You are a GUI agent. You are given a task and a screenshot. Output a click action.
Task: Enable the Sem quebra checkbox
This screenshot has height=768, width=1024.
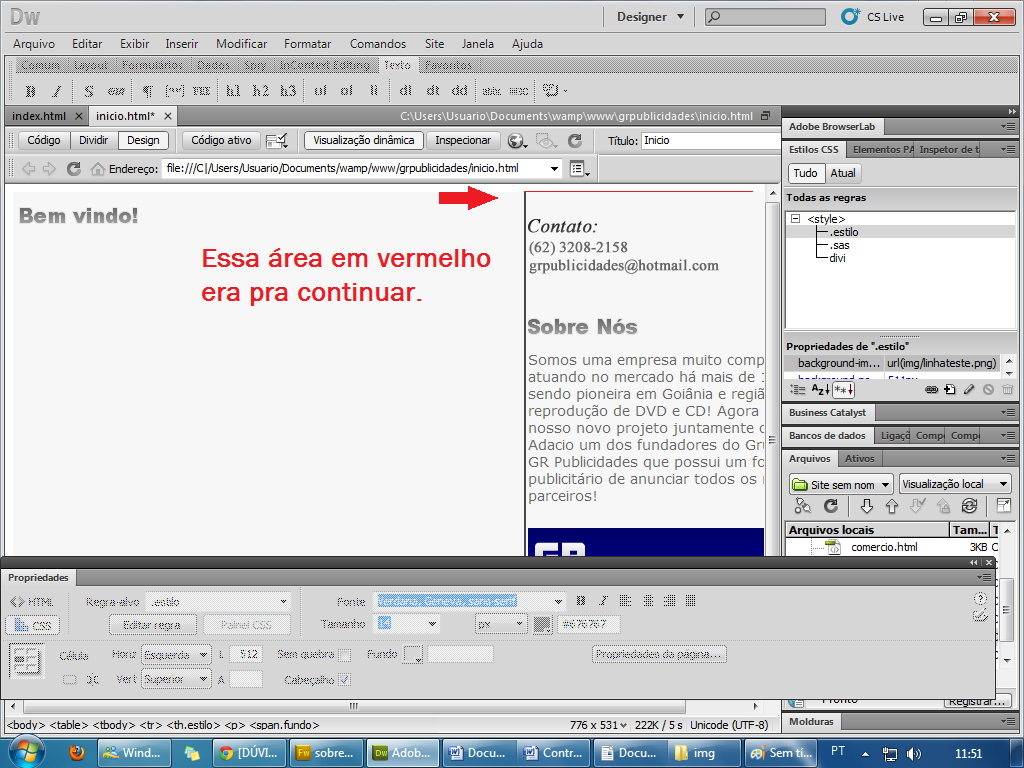click(x=343, y=655)
